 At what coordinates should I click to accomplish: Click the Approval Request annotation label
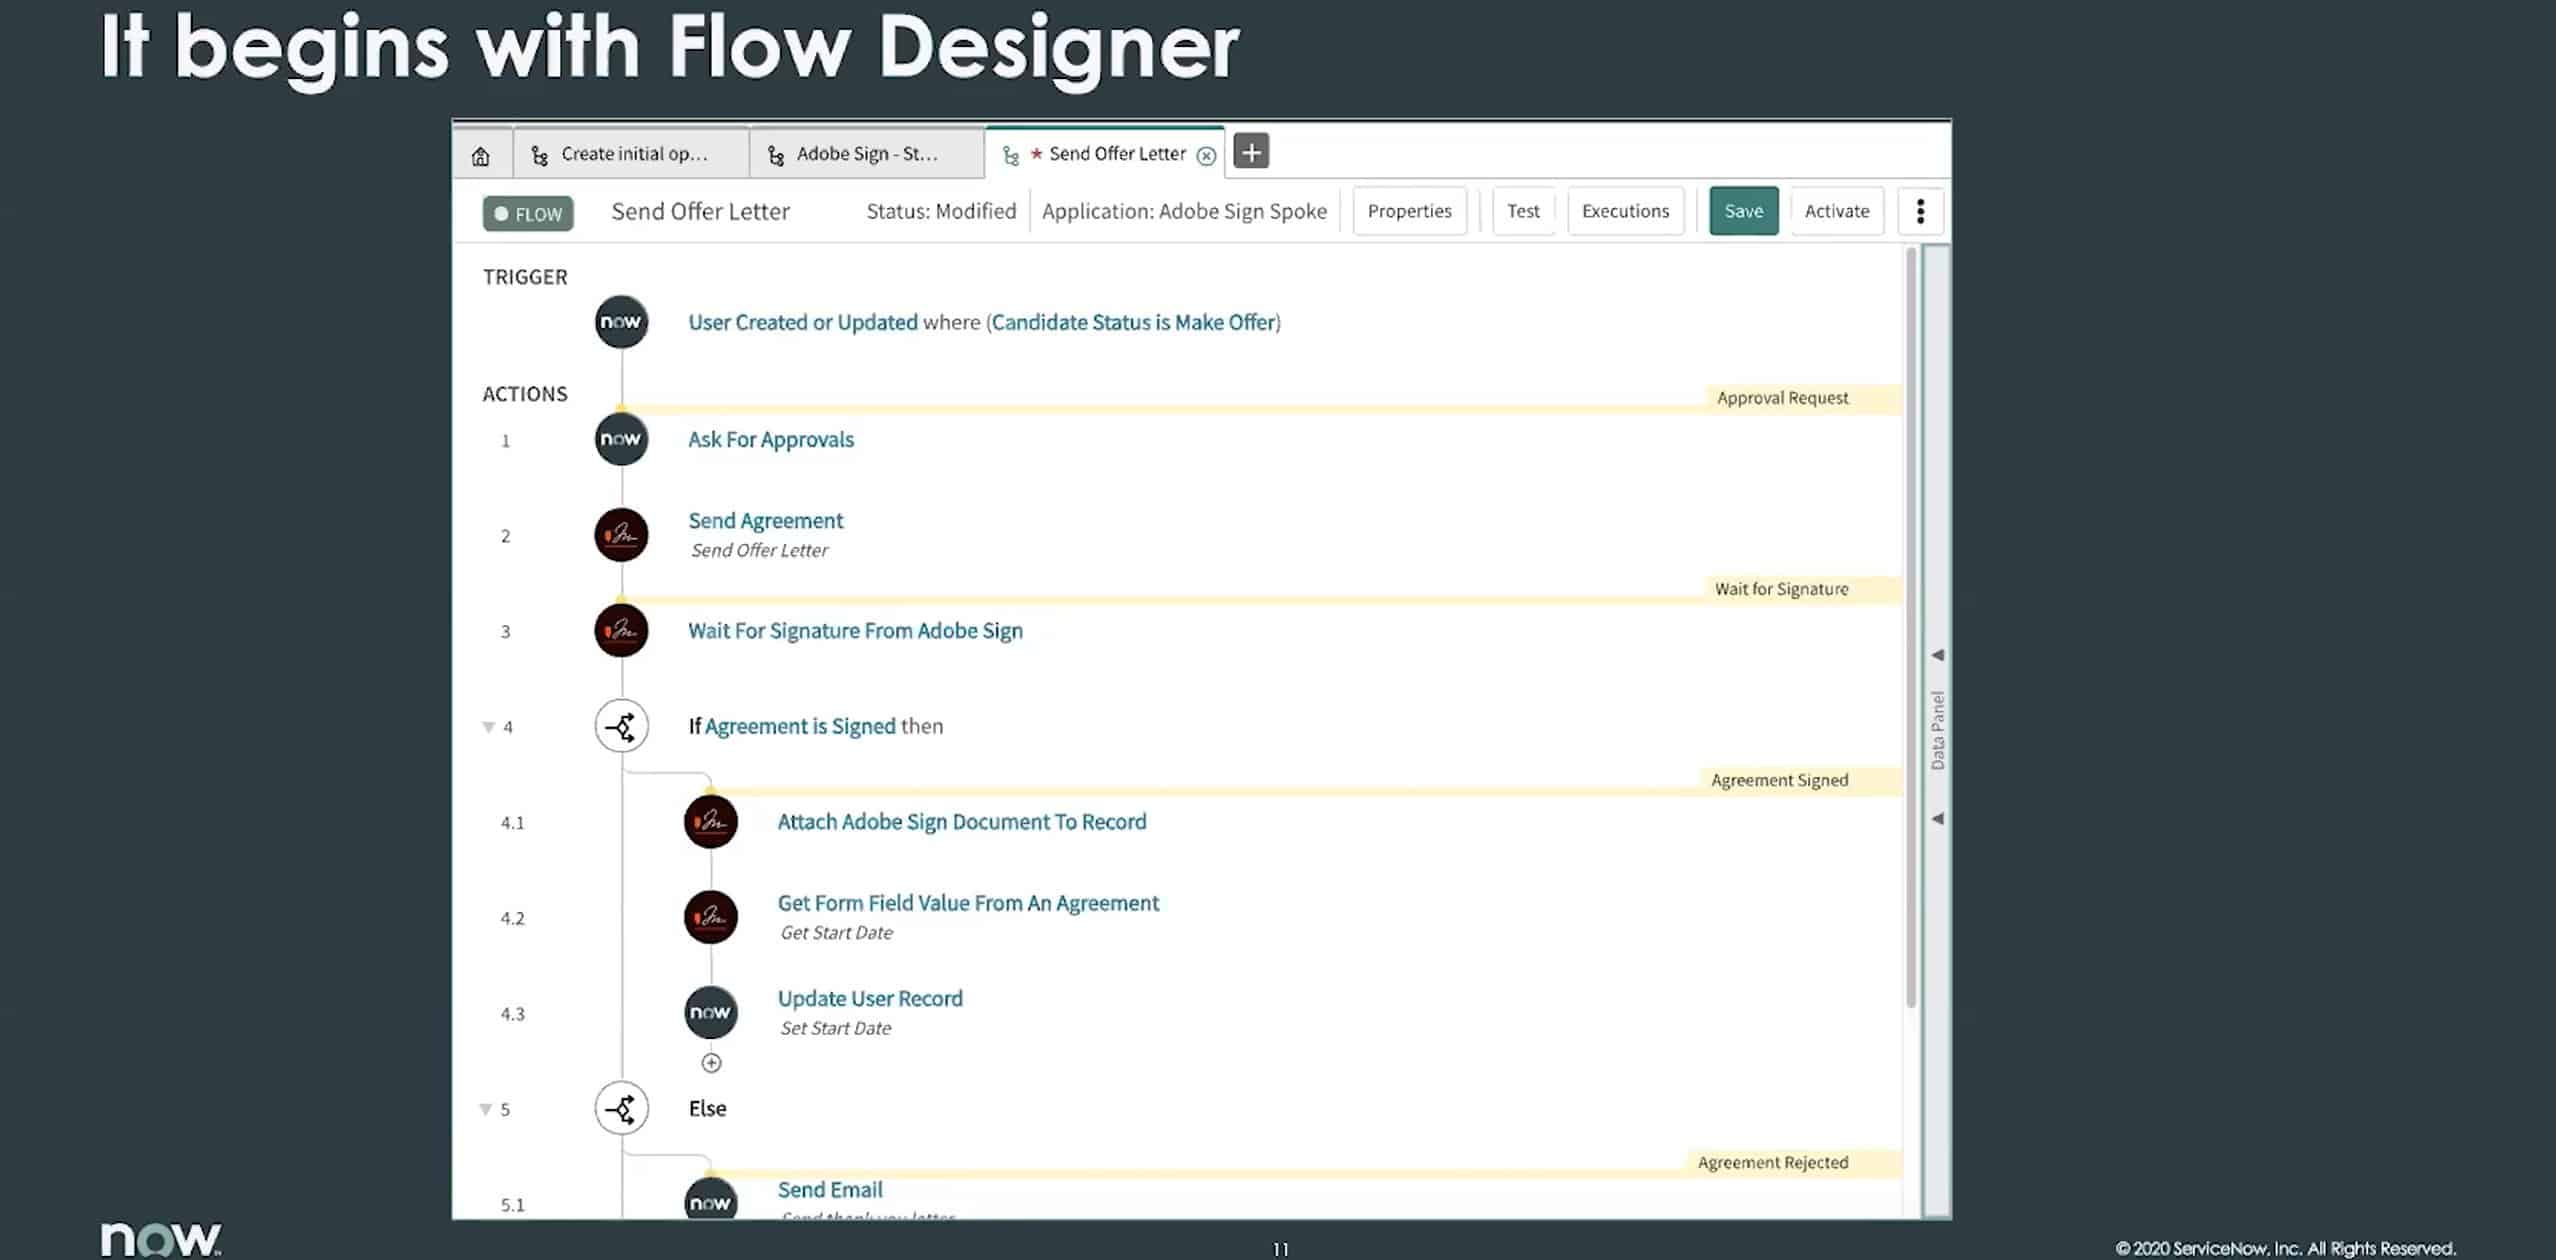coord(1782,398)
